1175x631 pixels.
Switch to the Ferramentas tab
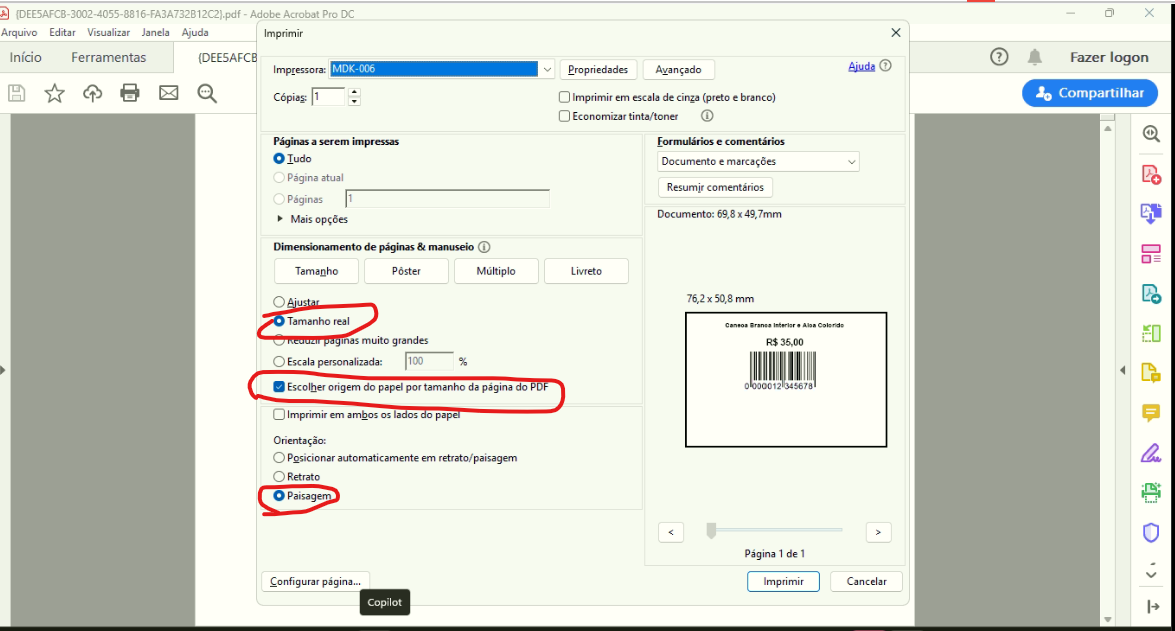click(x=108, y=57)
